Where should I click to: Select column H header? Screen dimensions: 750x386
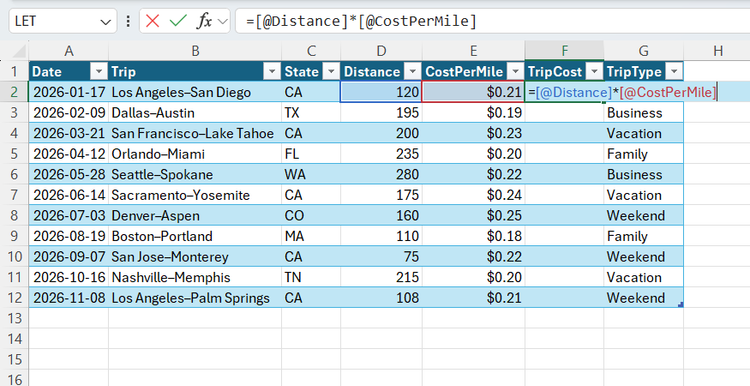point(717,51)
